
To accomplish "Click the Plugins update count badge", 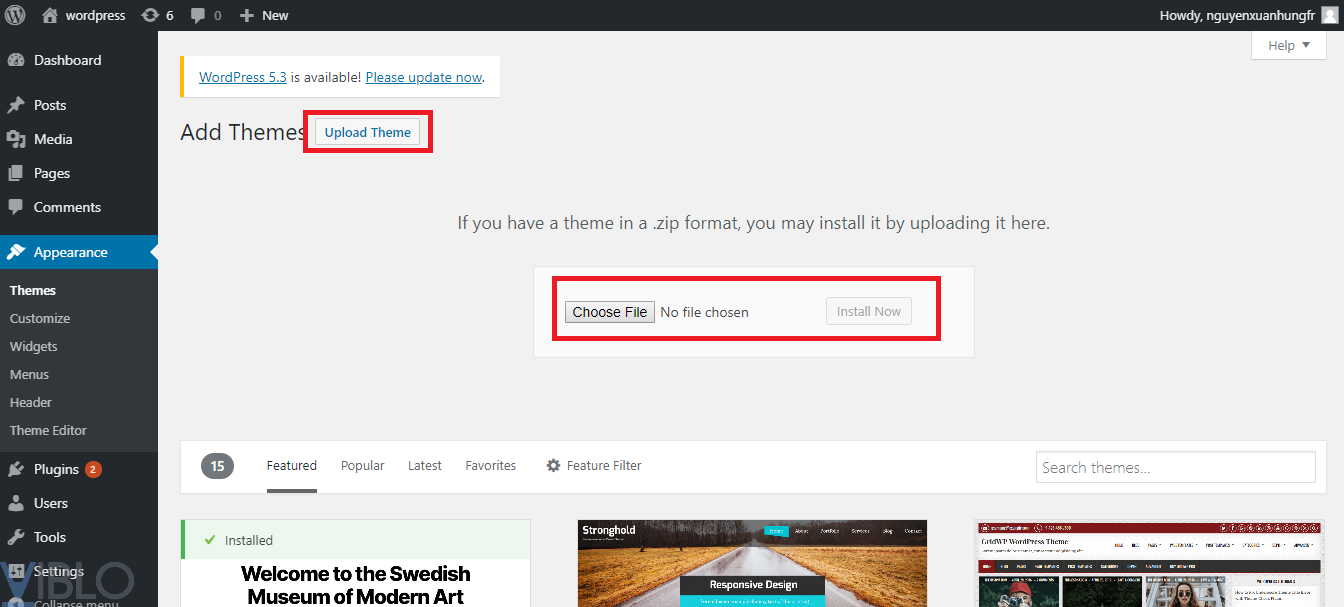I will tap(93, 469).
